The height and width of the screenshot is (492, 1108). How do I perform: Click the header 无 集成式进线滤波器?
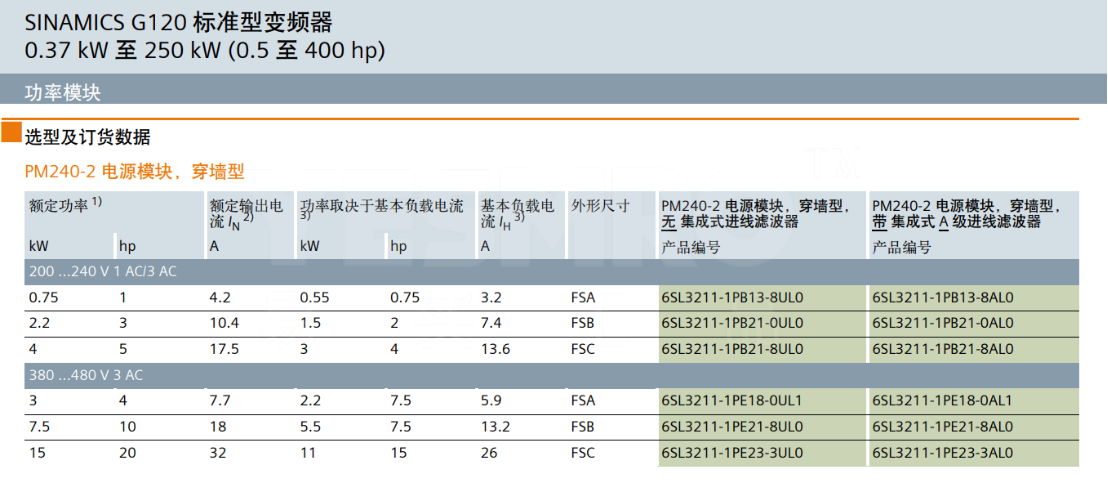(730, 222)
